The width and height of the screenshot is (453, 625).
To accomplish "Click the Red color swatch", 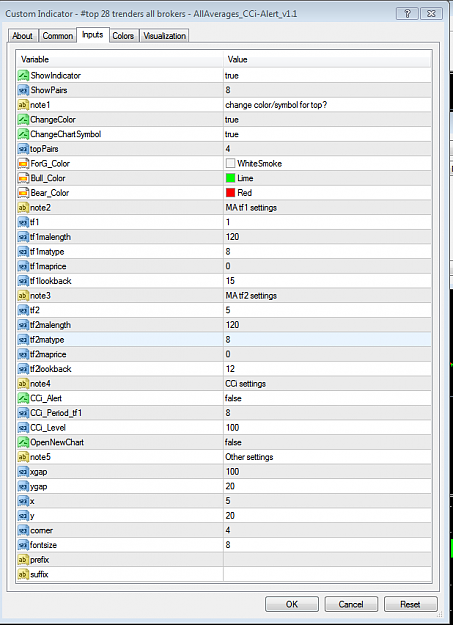I will [230, 193].
